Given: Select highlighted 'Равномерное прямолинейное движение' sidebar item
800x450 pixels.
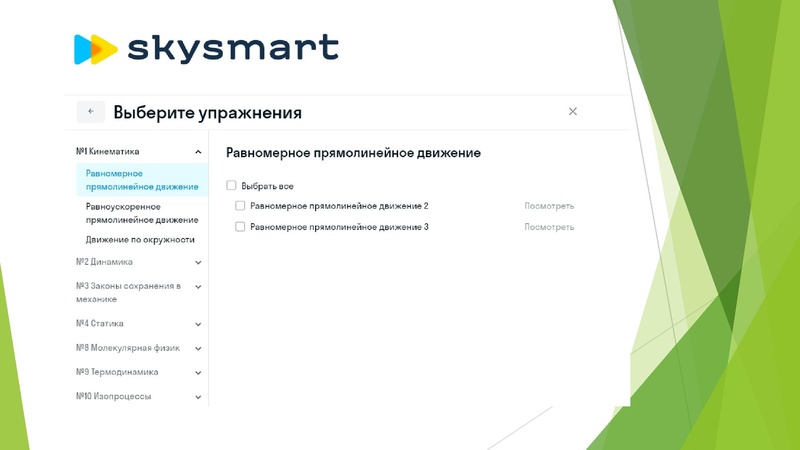Looking at the screenshot, I should (141, 180).
